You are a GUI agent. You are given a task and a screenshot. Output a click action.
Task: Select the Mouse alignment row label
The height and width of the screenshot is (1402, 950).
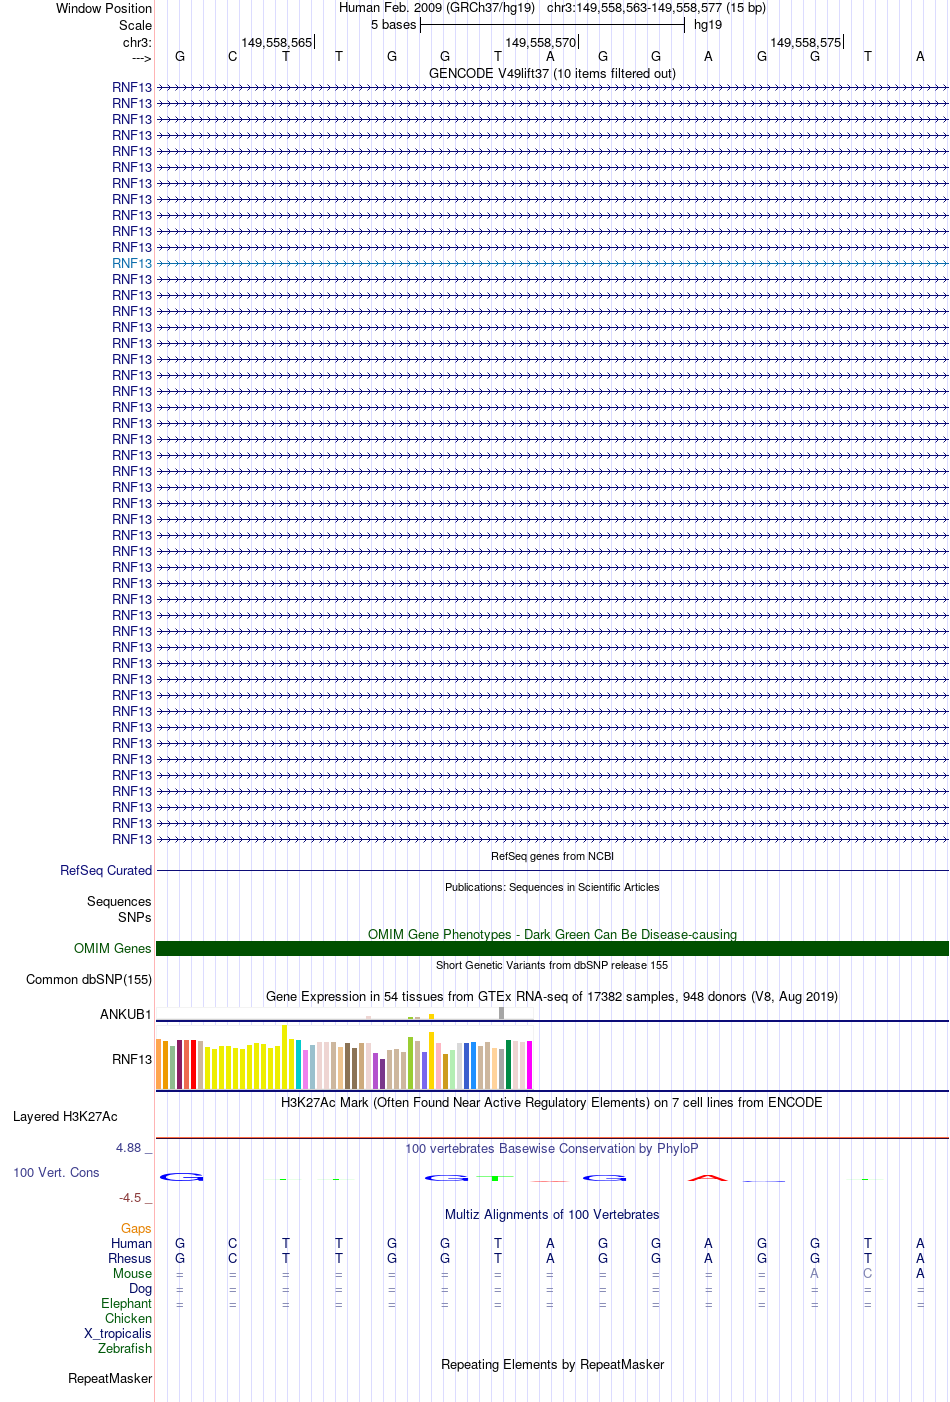pyautogui.click(x=132, y=1274)
